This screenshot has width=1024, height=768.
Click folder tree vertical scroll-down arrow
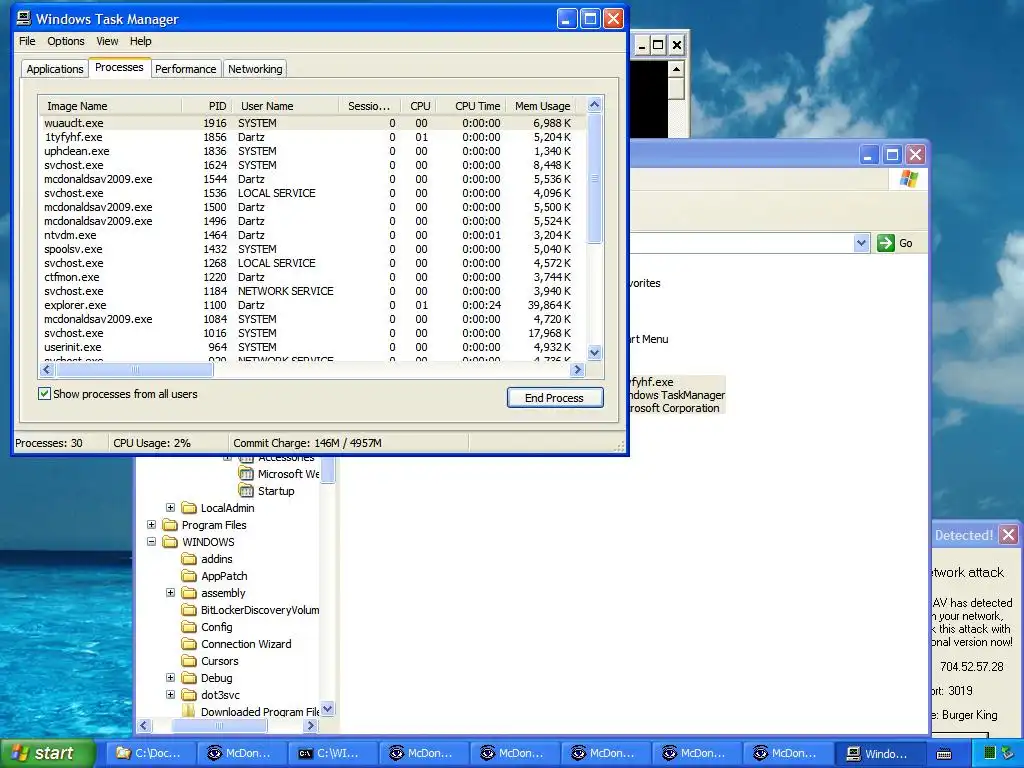328,709
